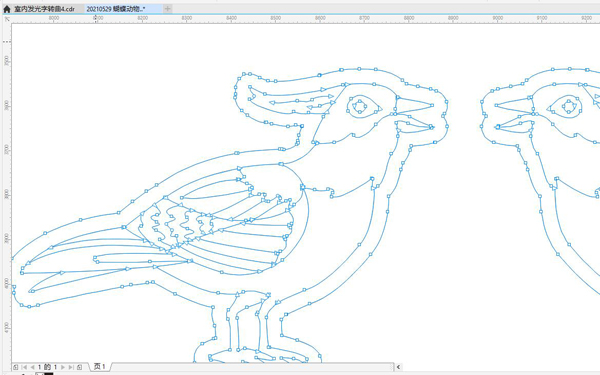This screenshot has height=375, width=600.
Task: Go to the next page arrow
Action: (x=63, y=367)
